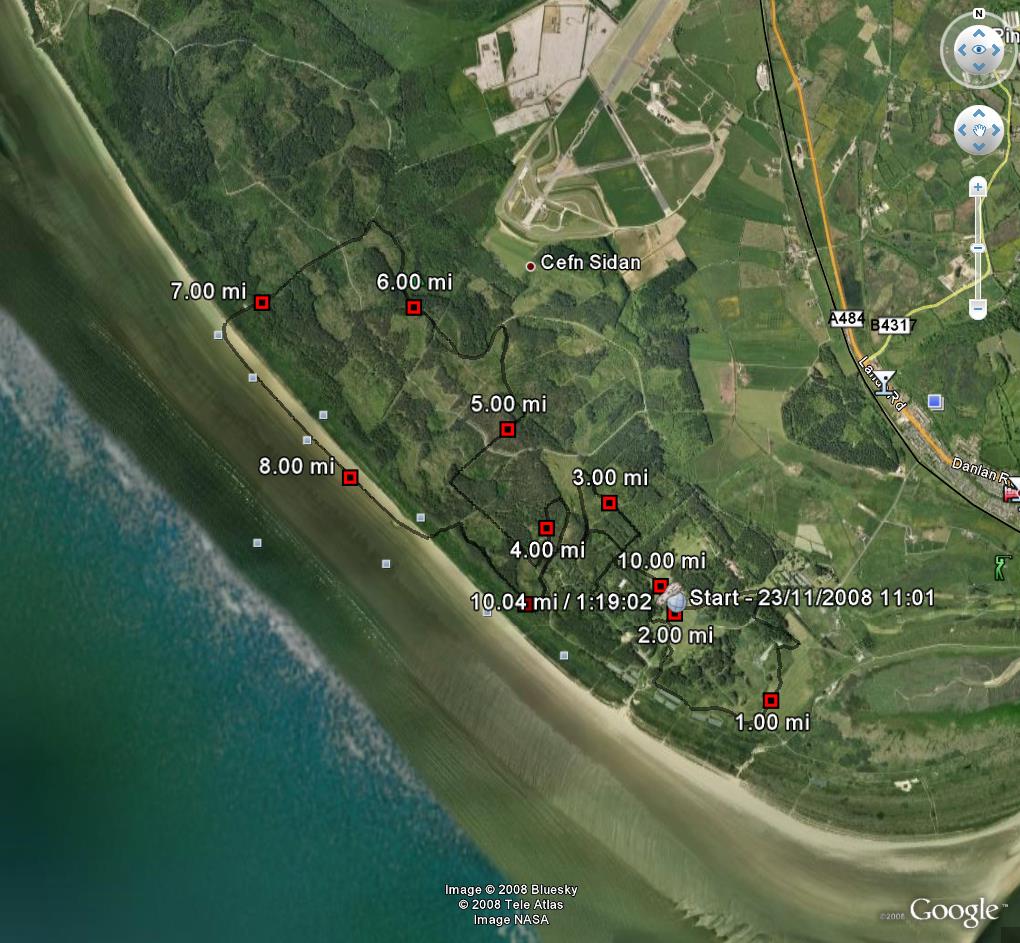Click the N north indicator on the compass ring
Image resolution: width=1020 pixels, height=943 pixels.
[979, 14]
